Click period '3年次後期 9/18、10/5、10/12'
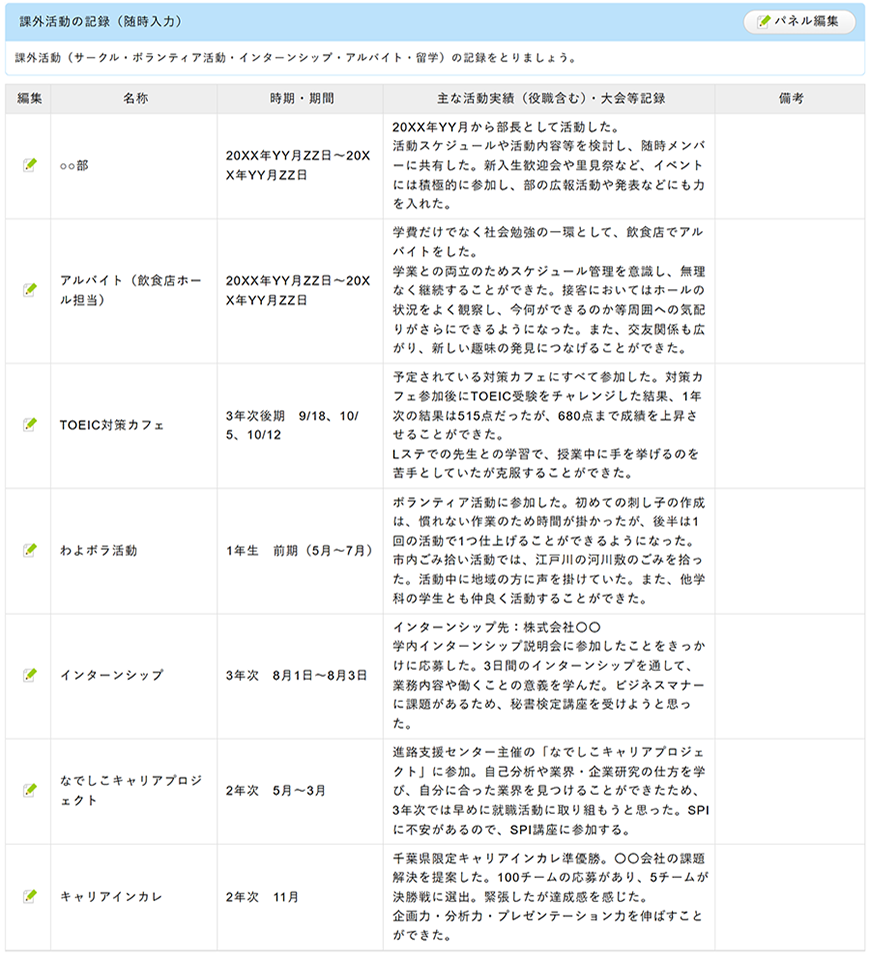The width and height of the screenshot is (870, 956). 301,426
